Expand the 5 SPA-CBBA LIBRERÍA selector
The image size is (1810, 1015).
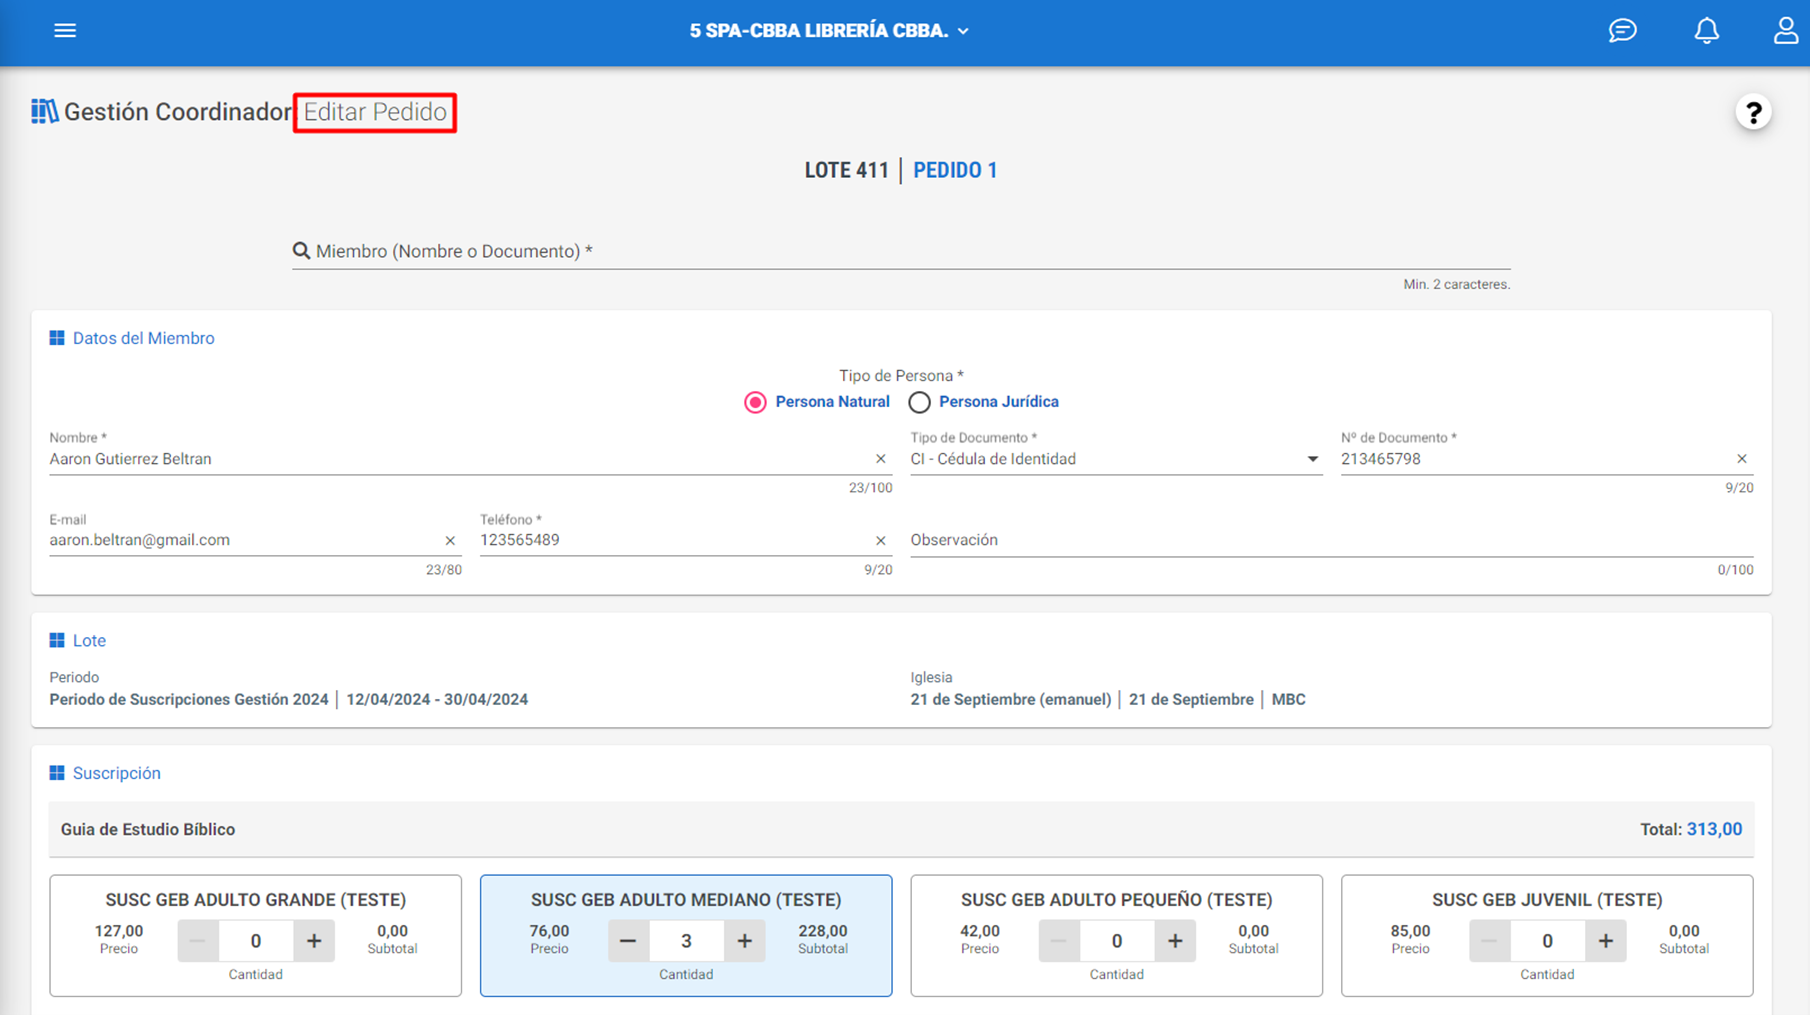pos(829,31)
